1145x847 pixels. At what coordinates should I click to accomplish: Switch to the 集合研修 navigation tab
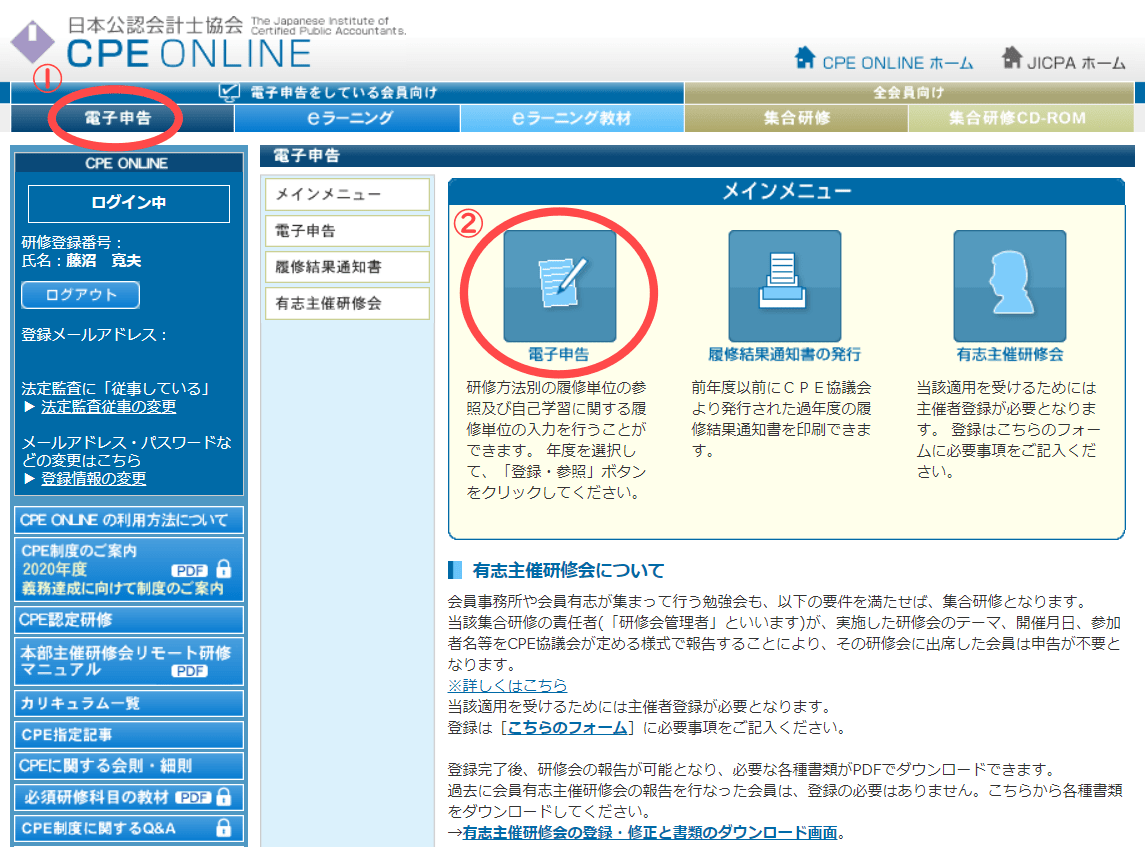pos(797,118)
